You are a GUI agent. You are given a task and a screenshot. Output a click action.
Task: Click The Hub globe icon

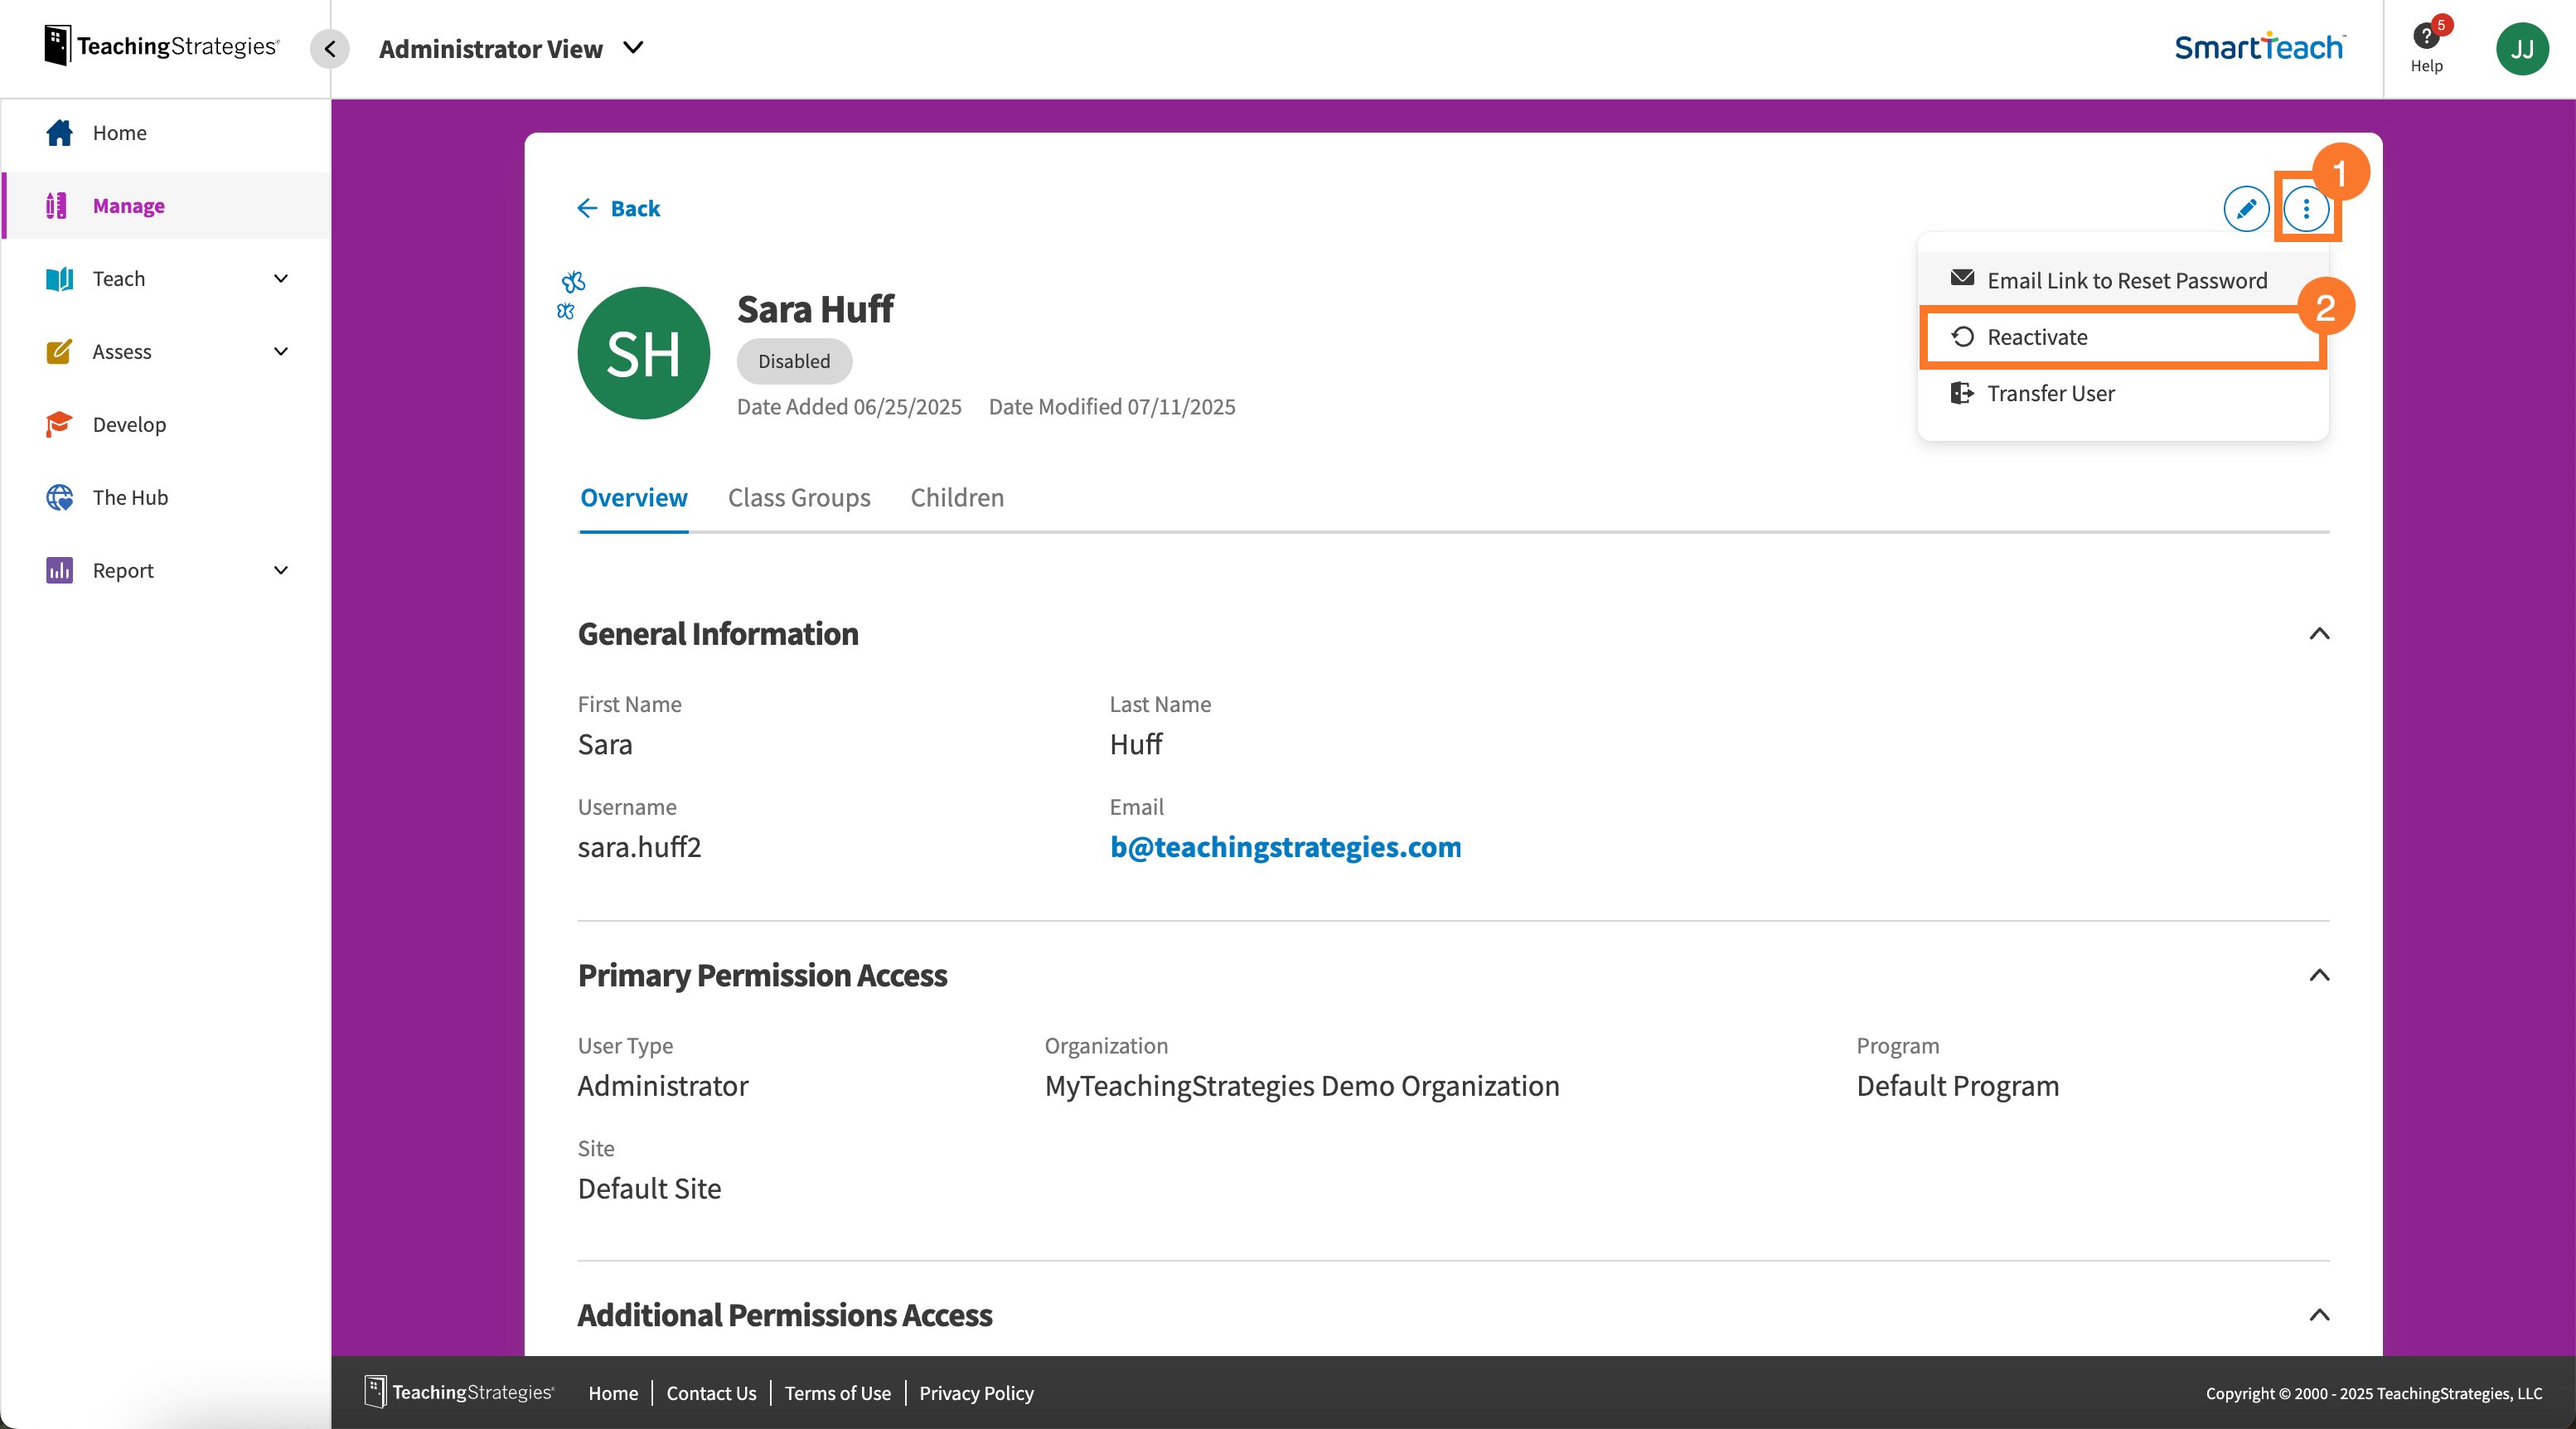pos(58,497)
